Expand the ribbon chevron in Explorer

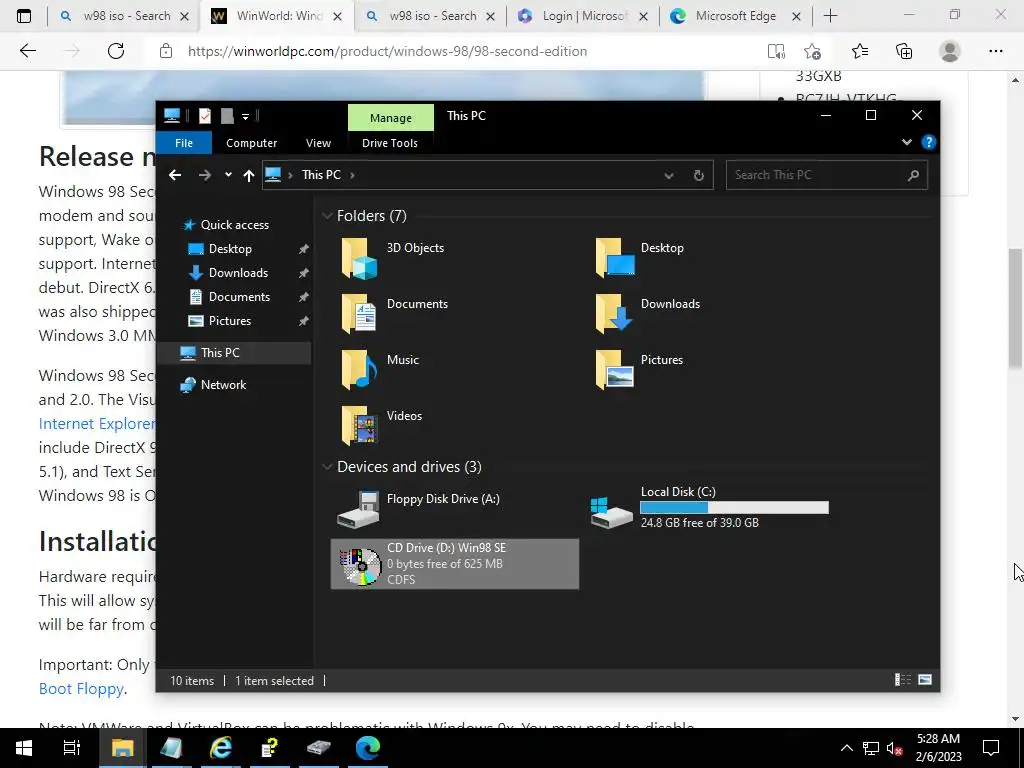click(x=906, y=142)
